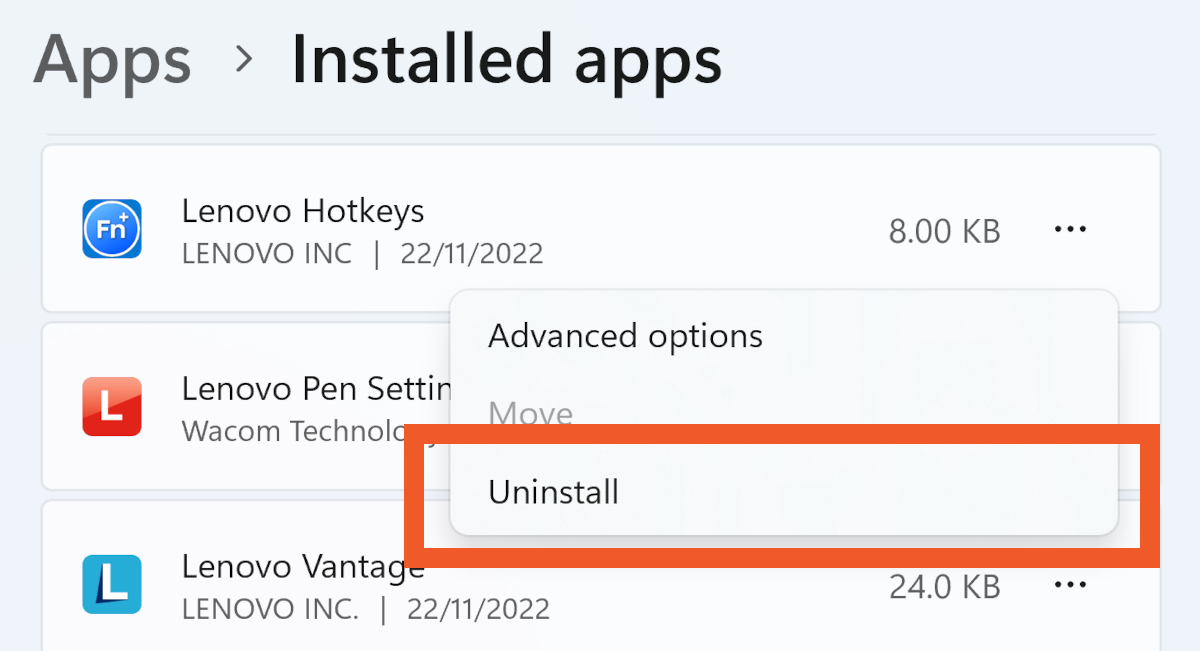Image resolution: width=1200 pixels, height=651 pixels.
Task: Click the Installed apps page title
Action: point(506,60)
